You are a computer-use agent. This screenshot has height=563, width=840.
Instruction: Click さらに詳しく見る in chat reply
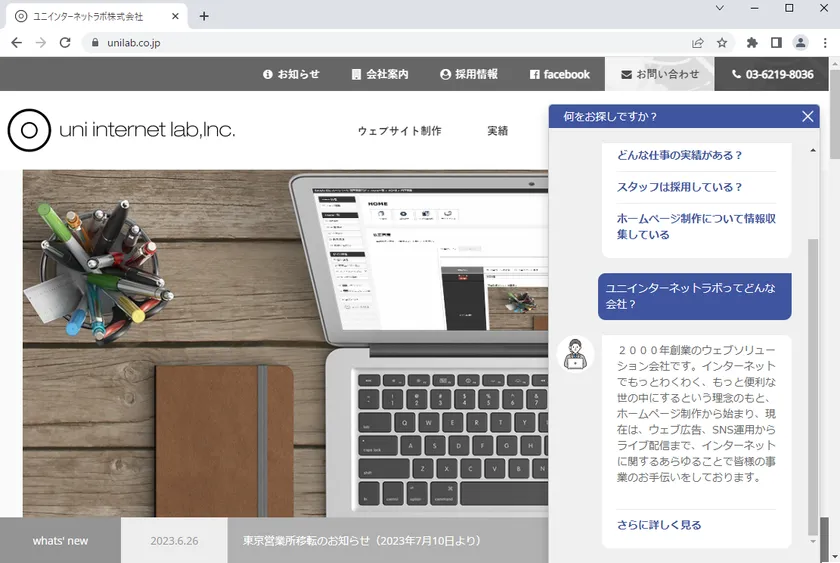pyautogui.click(x=659, y=525)
